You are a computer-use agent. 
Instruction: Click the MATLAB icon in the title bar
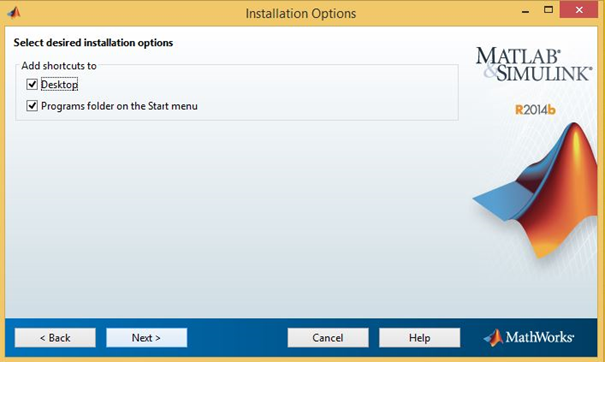tap(14, 13)
